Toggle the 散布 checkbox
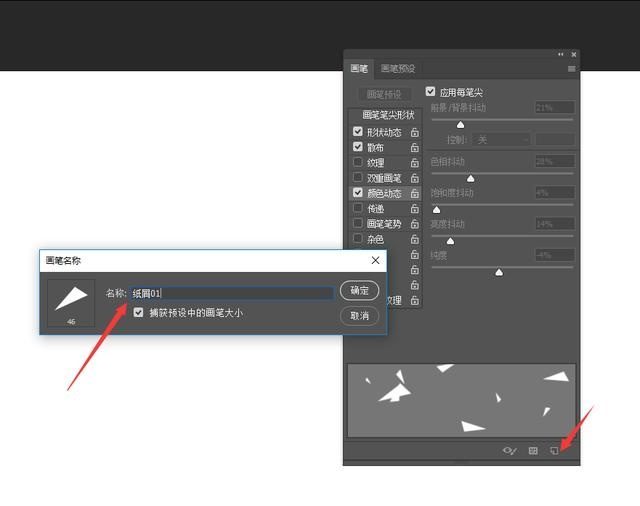Screen dimensions: 640x506 coord(358,147)
